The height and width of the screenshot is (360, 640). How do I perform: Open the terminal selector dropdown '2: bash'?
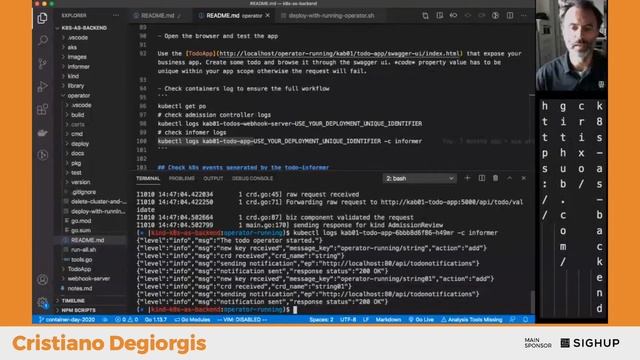[x=420, y=178]
